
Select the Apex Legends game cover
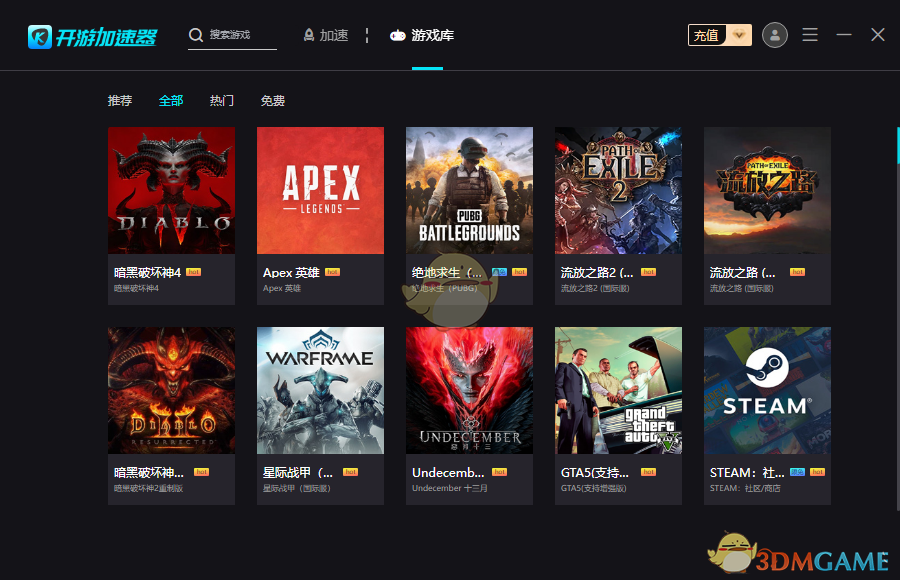coord(320,190)
